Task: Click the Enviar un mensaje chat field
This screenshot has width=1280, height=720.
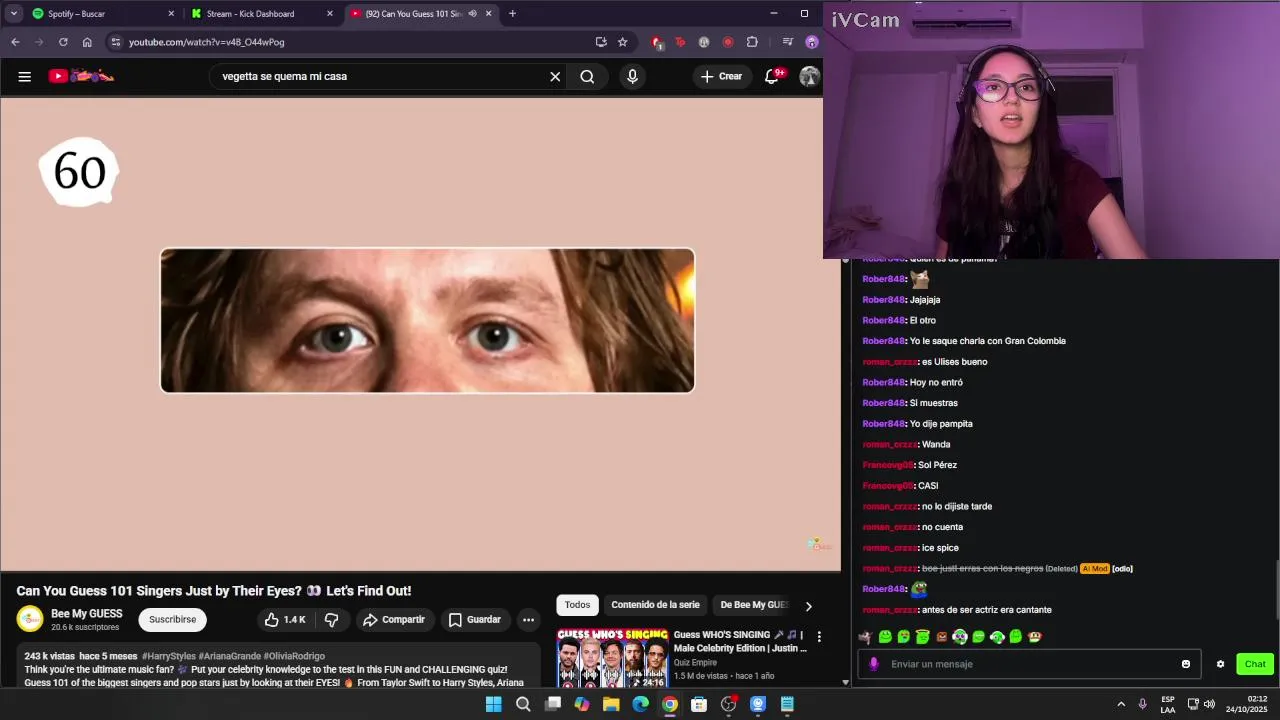Action: 1030,664
